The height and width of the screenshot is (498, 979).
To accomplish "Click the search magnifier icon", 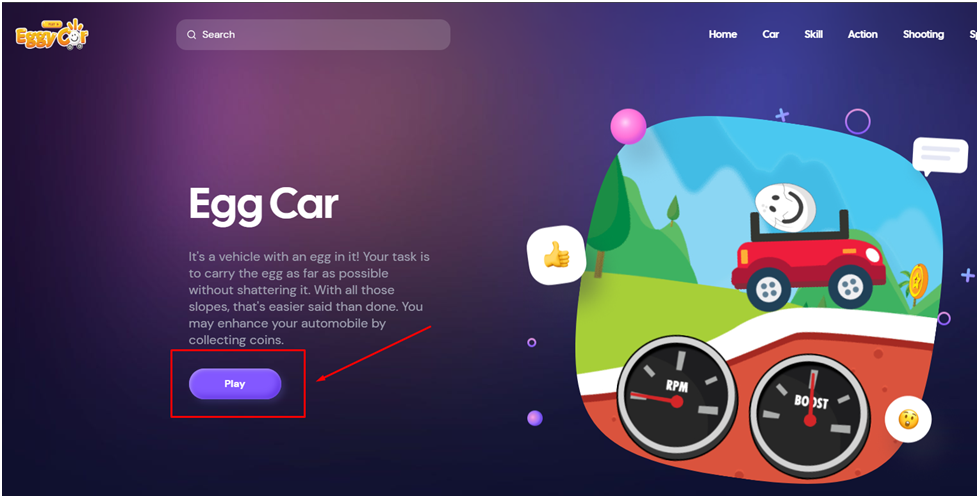I will pos(192,35).
